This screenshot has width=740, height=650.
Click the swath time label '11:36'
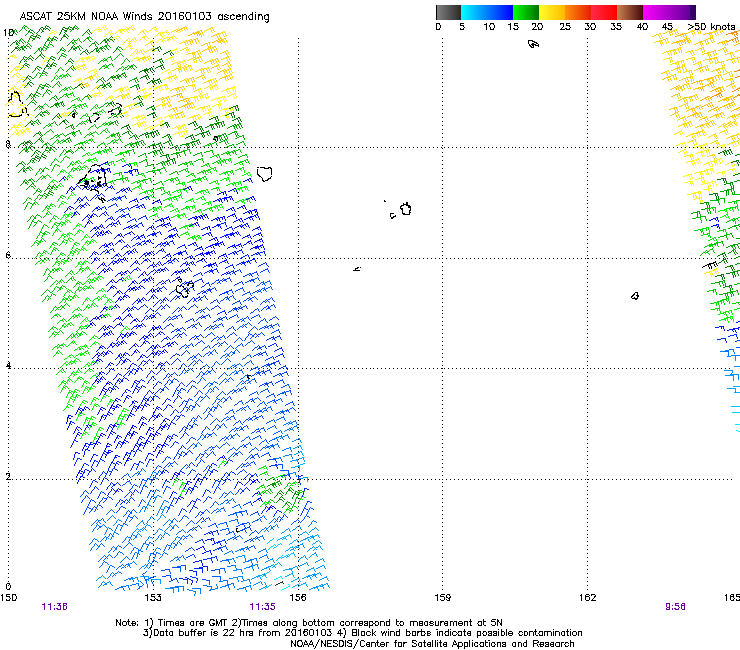[54, 607]
